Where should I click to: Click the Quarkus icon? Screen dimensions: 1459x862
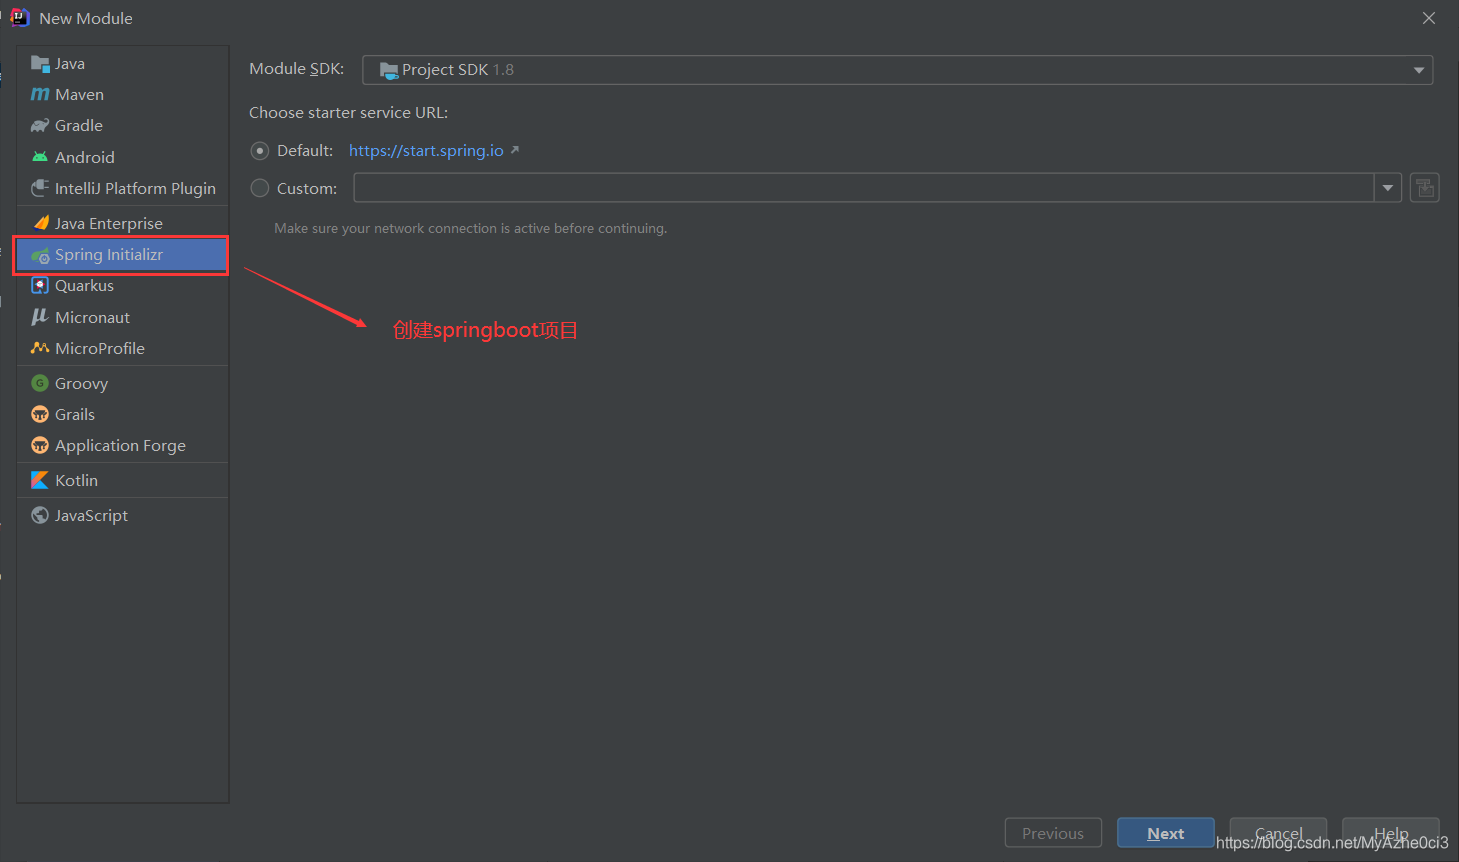coord(40,286)
